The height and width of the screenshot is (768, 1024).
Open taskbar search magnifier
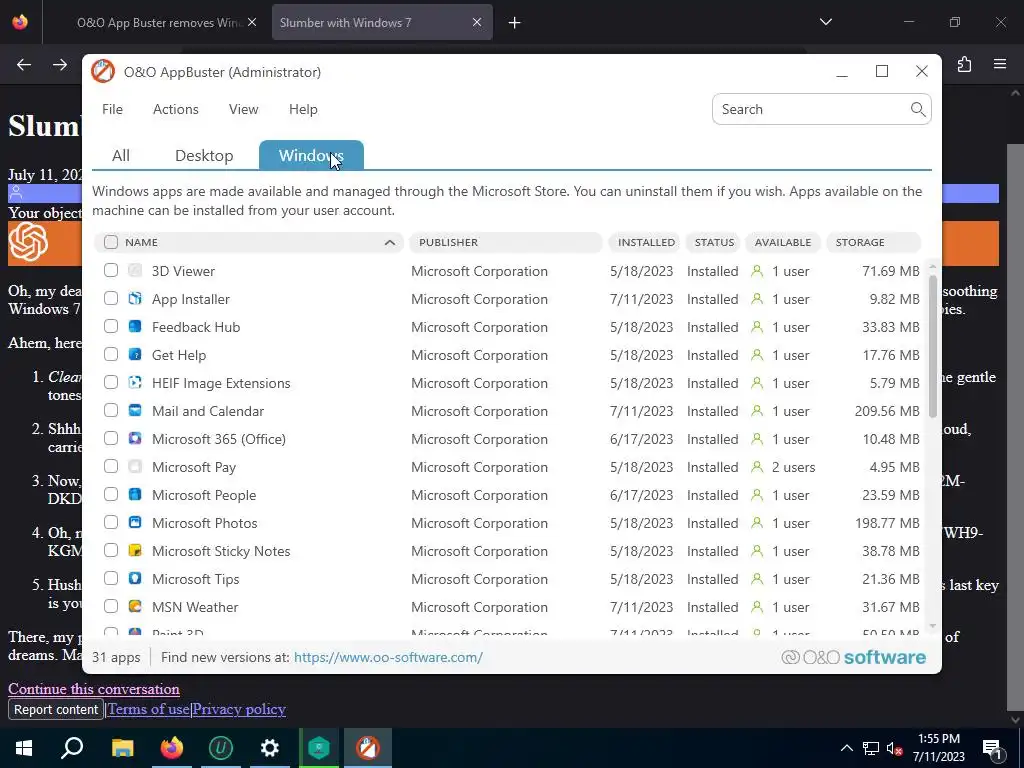coord(72,748)
